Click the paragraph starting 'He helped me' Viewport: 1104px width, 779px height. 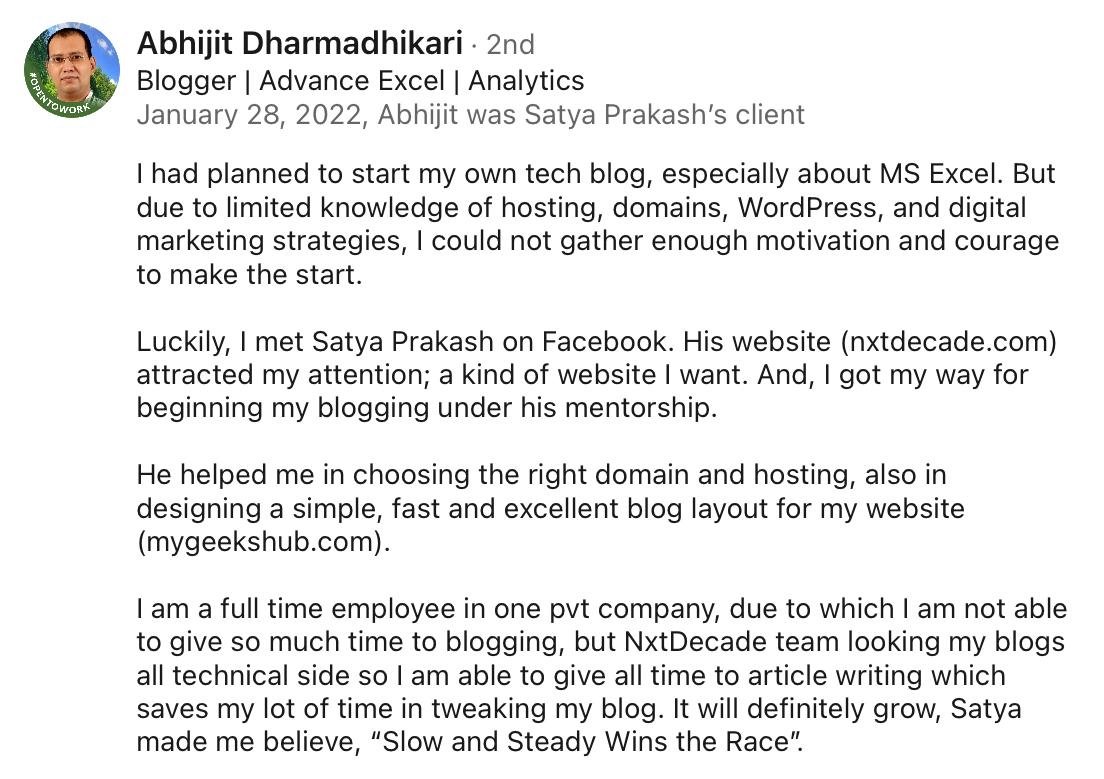(550, 508)
